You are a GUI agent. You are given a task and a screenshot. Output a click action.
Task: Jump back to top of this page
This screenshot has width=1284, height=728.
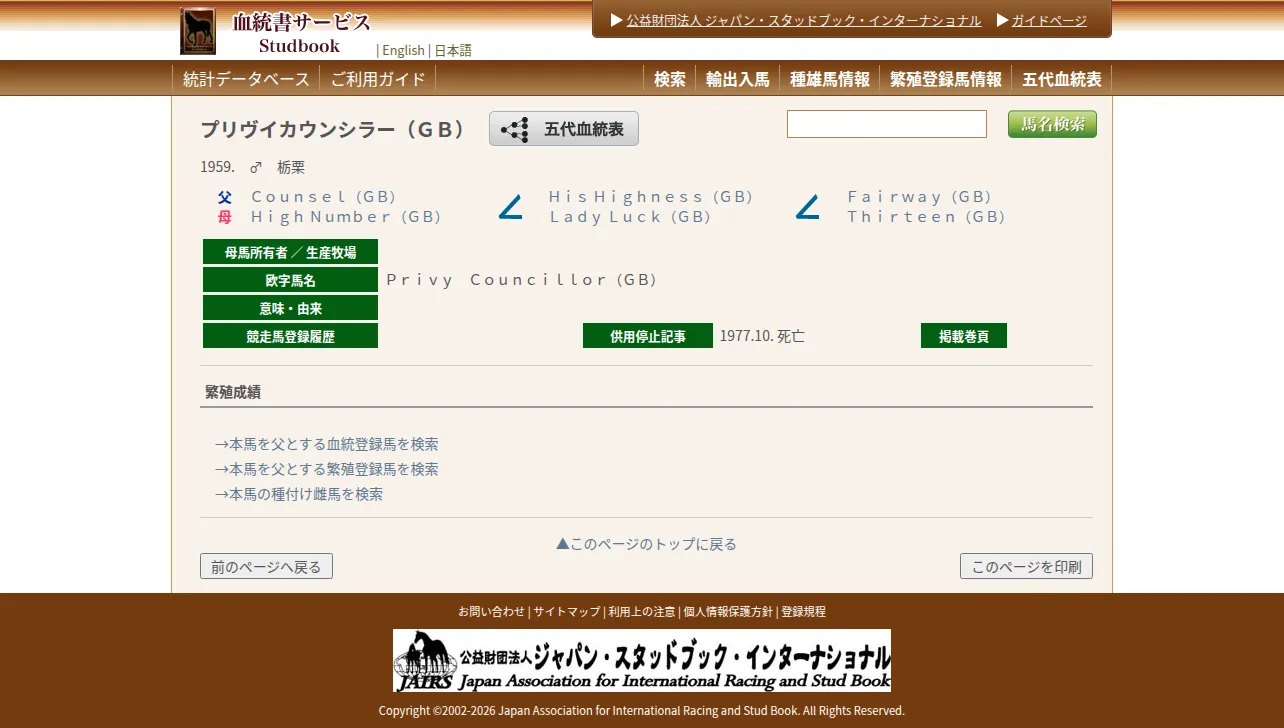(646, 544)
